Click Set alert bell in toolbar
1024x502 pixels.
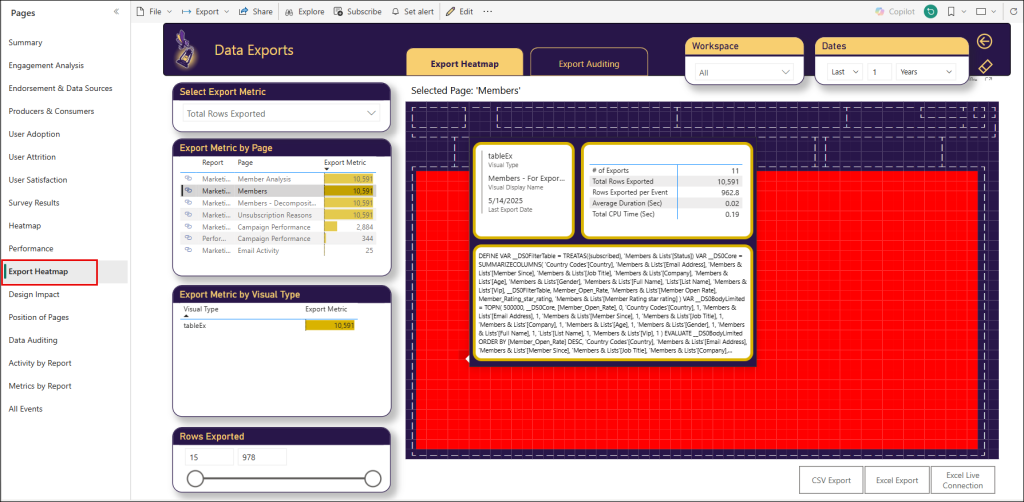point(415,11)
